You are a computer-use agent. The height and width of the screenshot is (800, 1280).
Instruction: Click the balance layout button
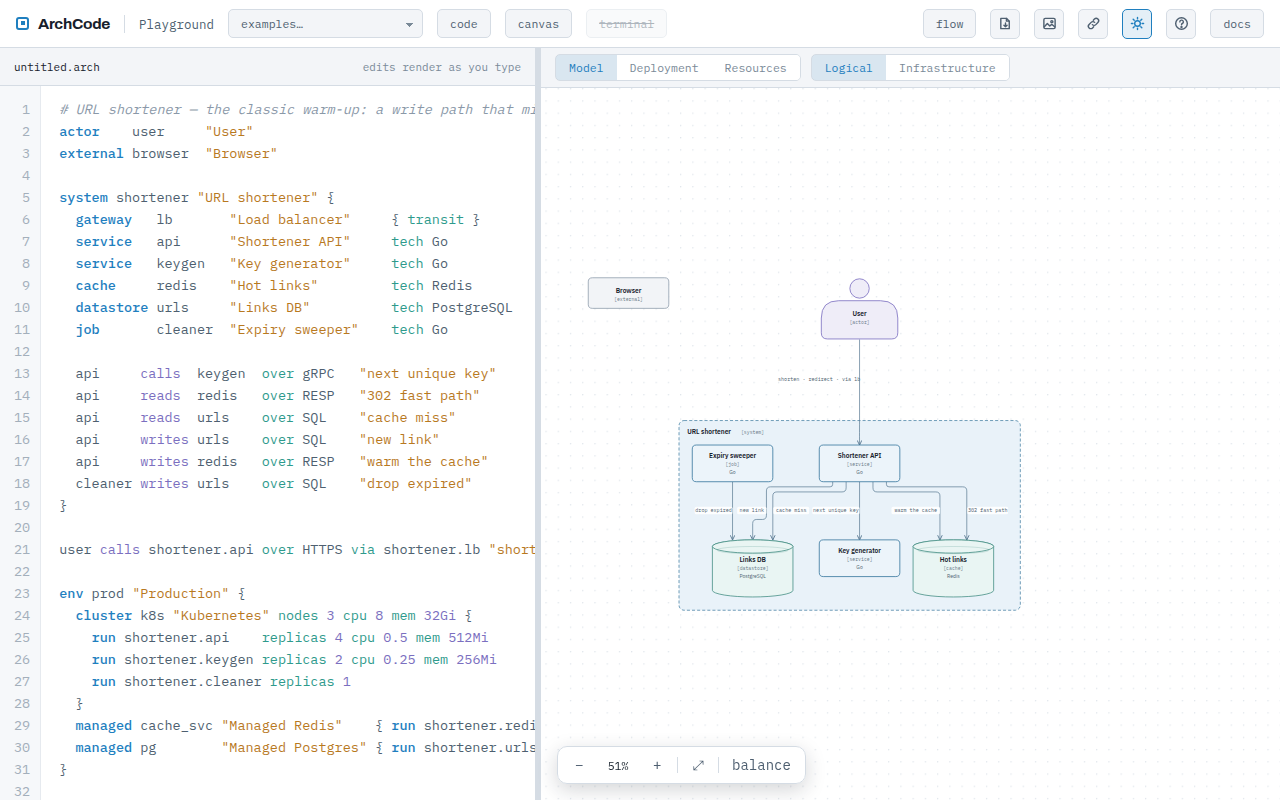(x=761, y=766)
